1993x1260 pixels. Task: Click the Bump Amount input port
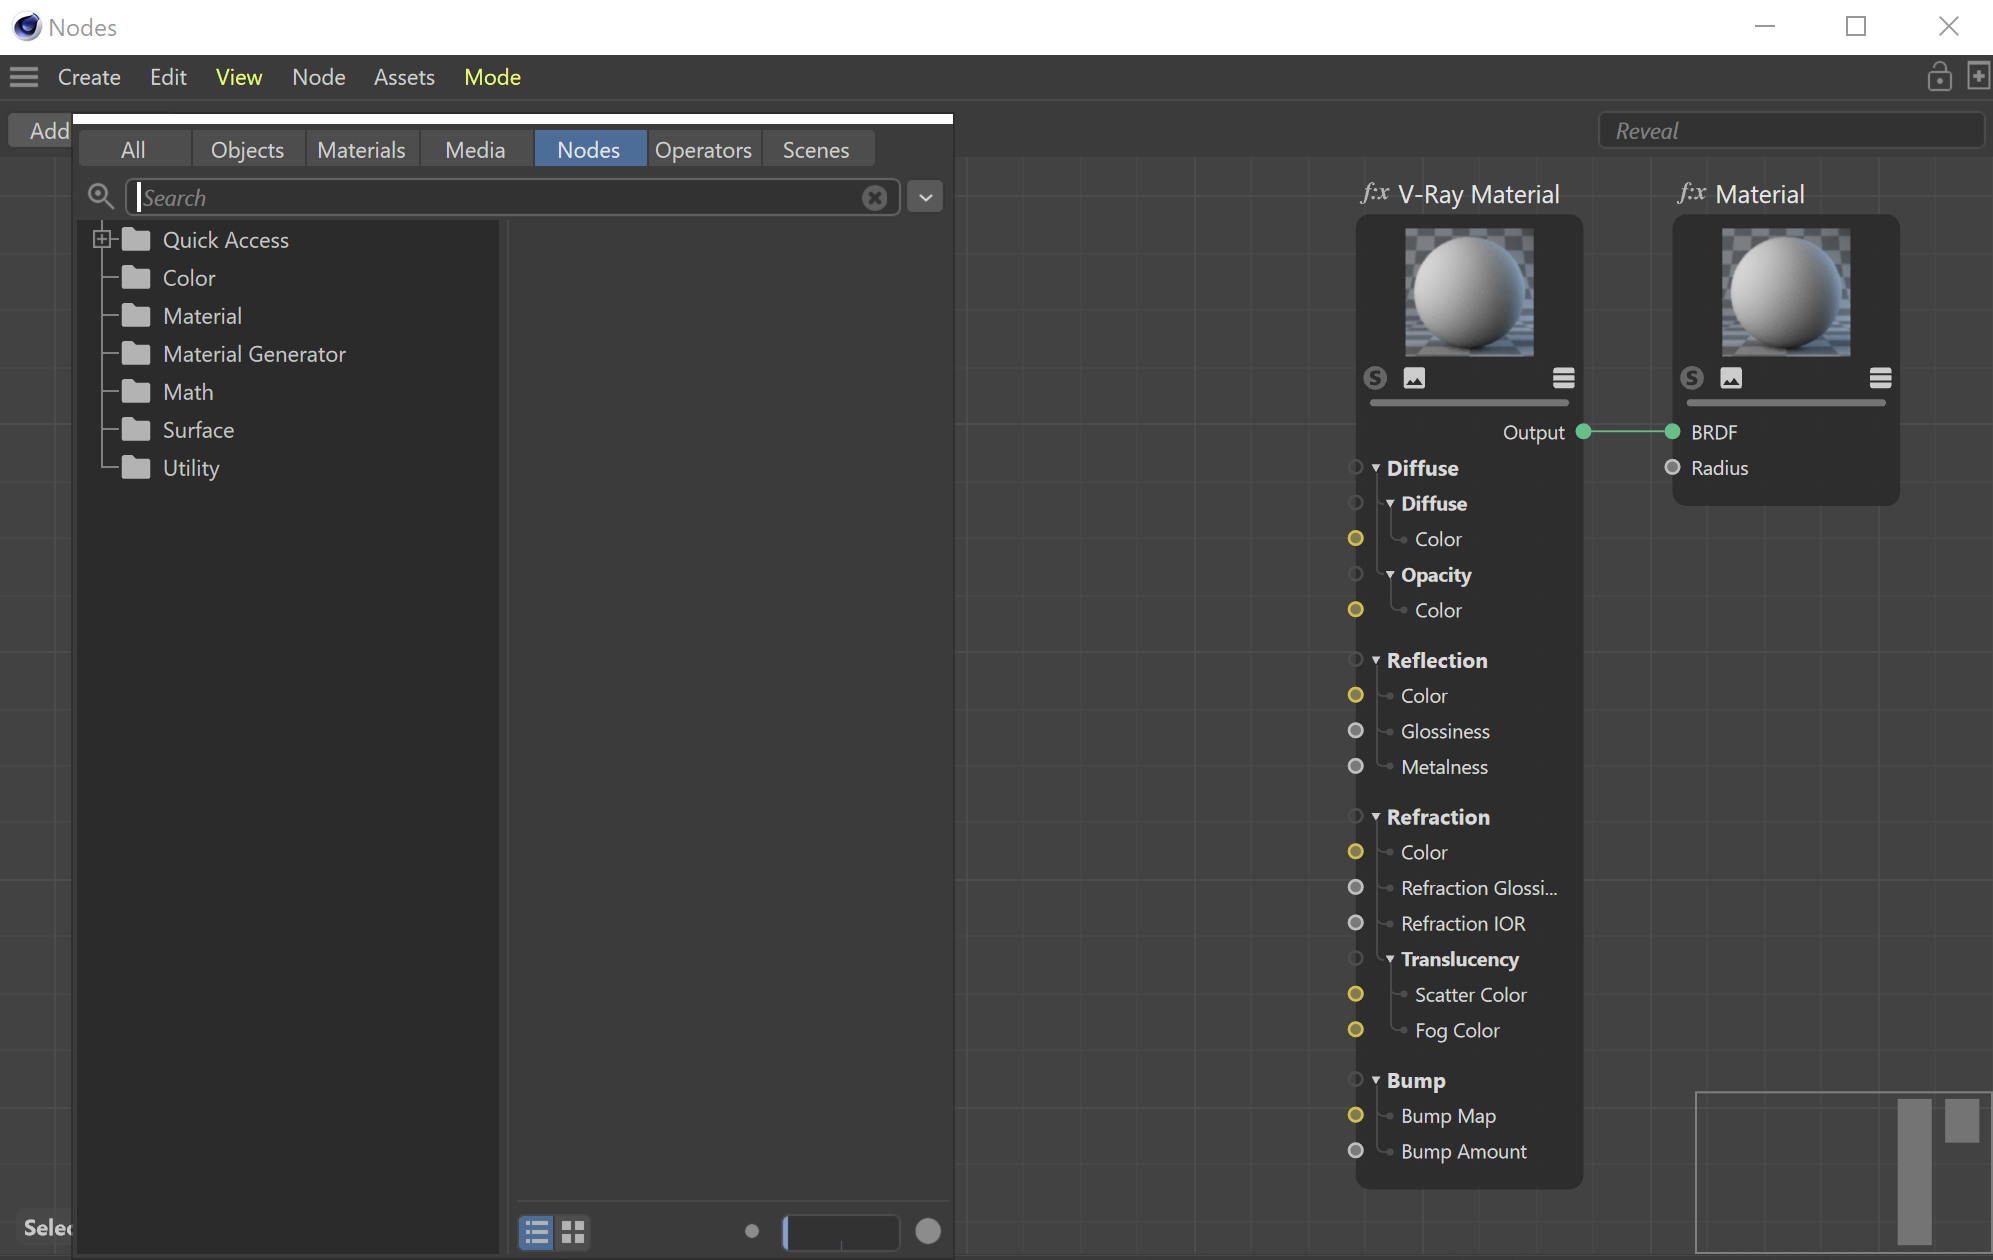click(x=1355, y=1151)
